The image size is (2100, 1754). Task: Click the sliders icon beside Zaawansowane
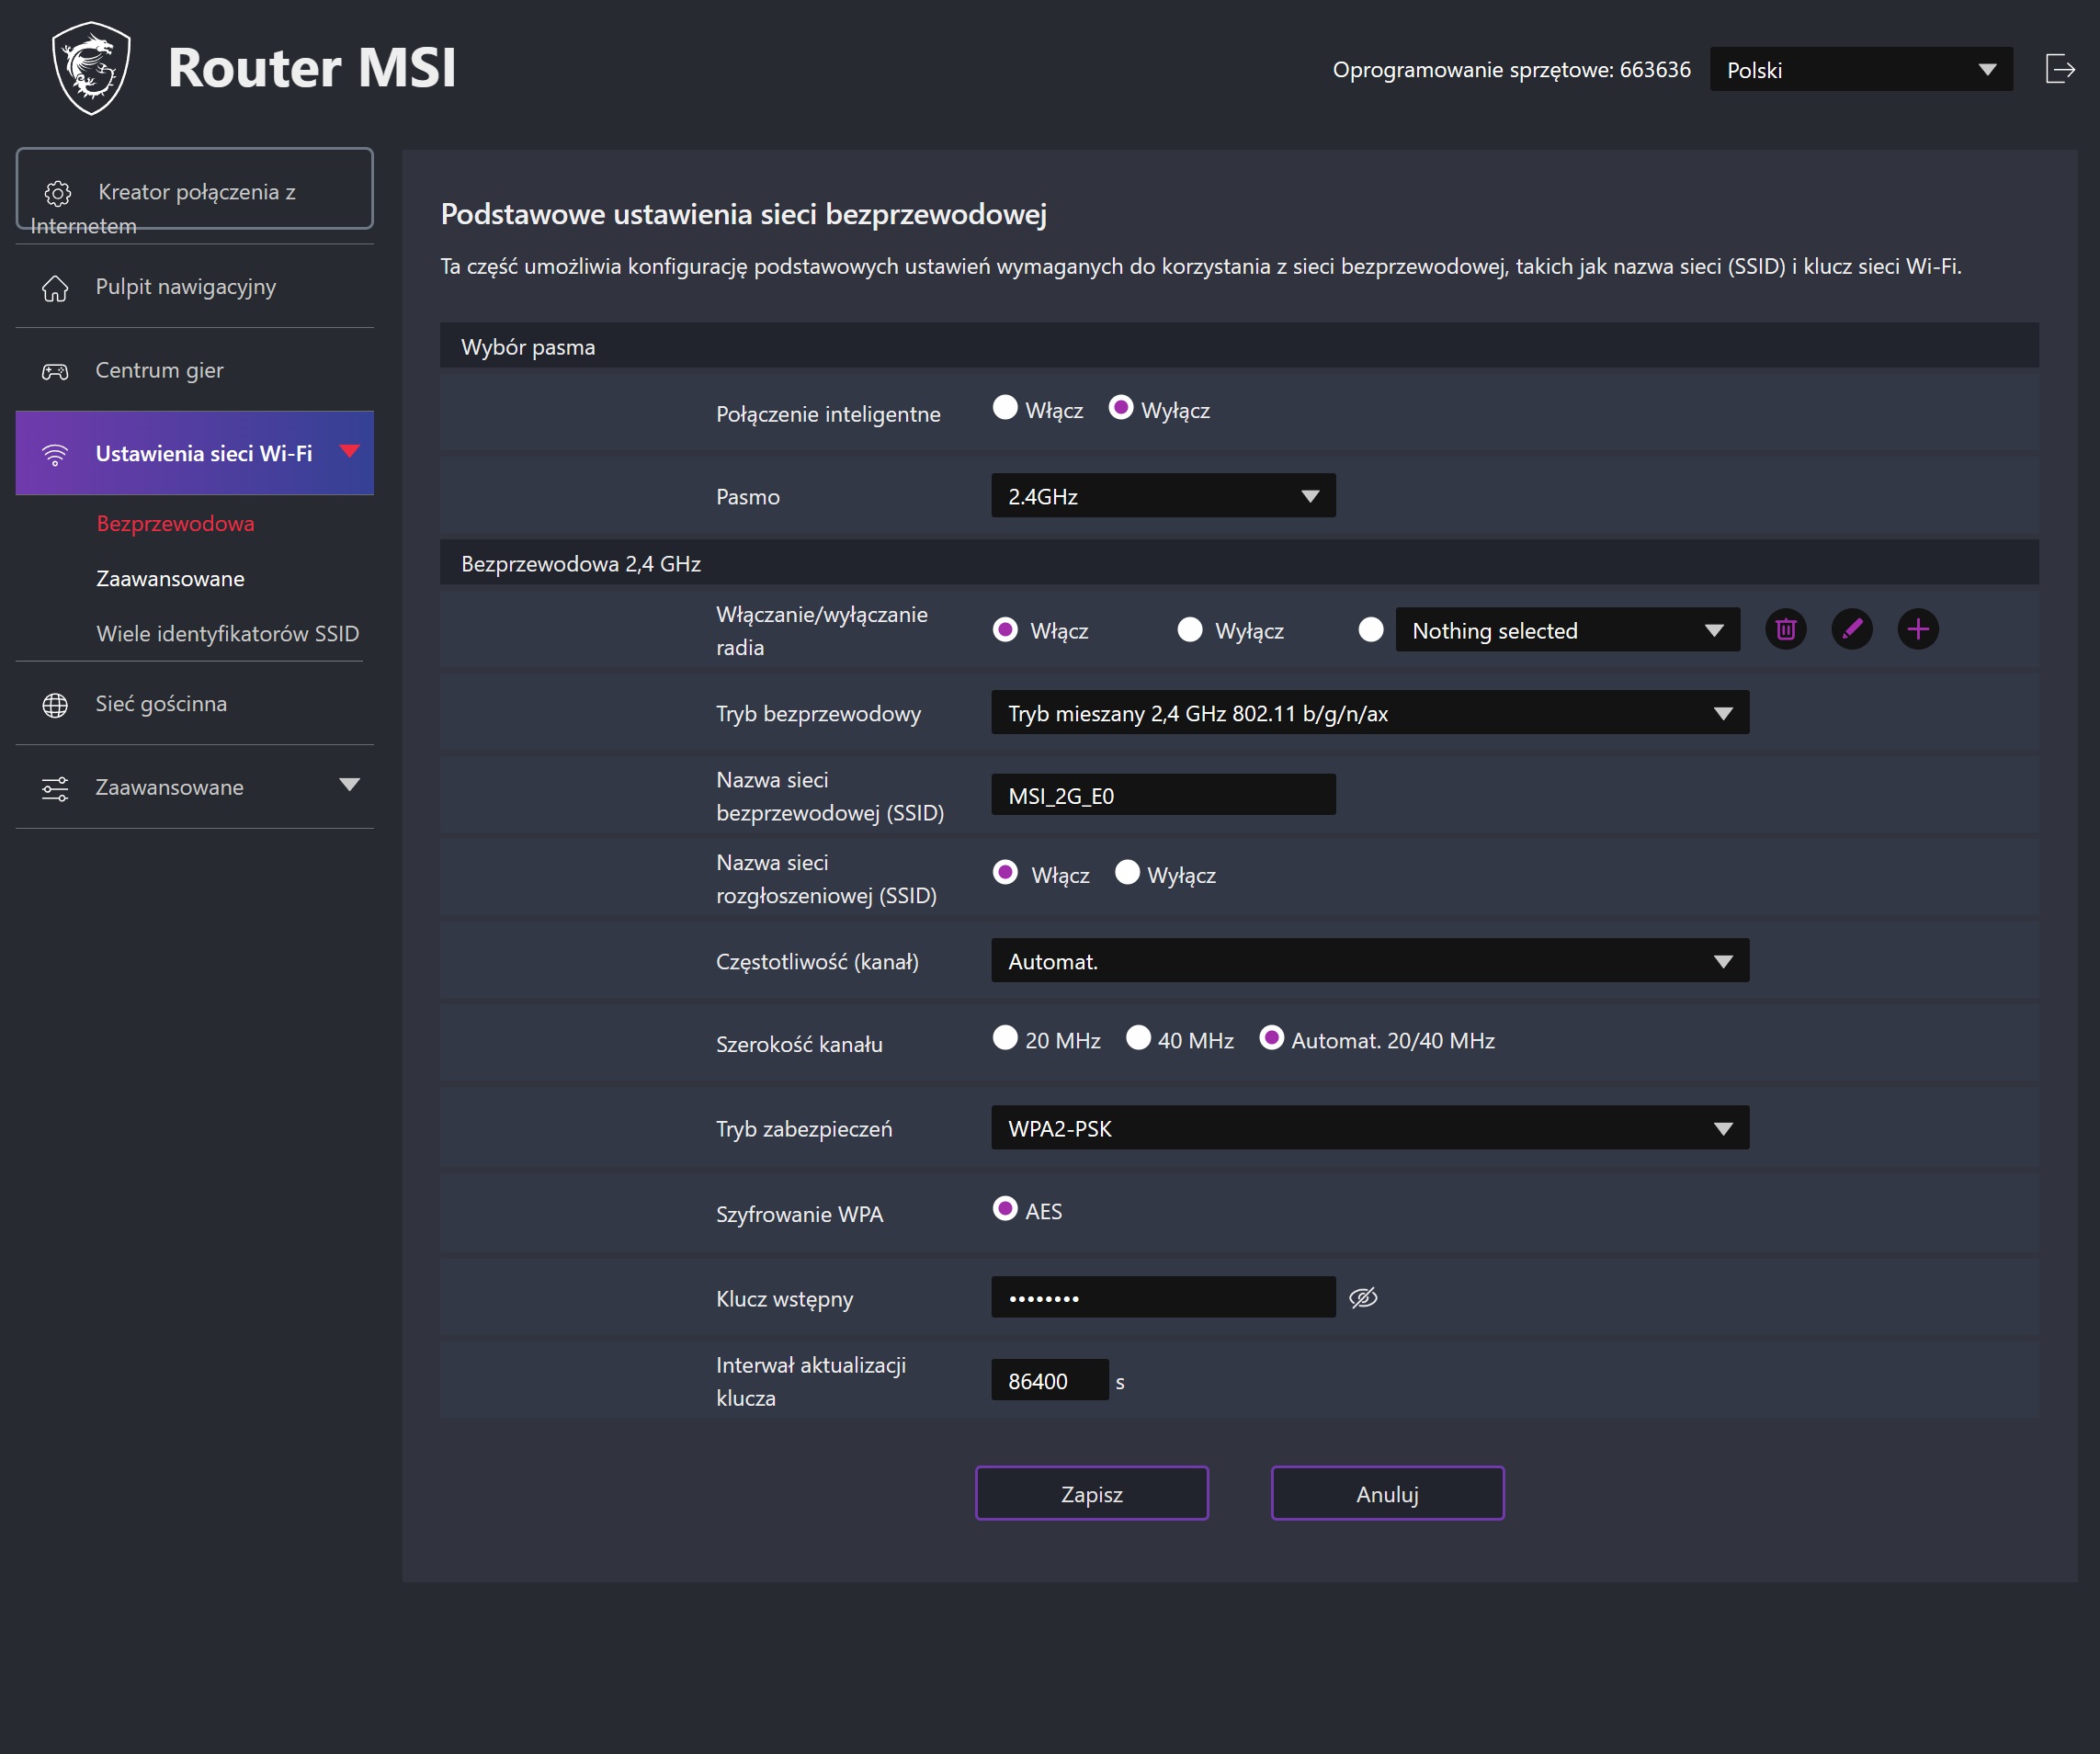tap(55, 789)
